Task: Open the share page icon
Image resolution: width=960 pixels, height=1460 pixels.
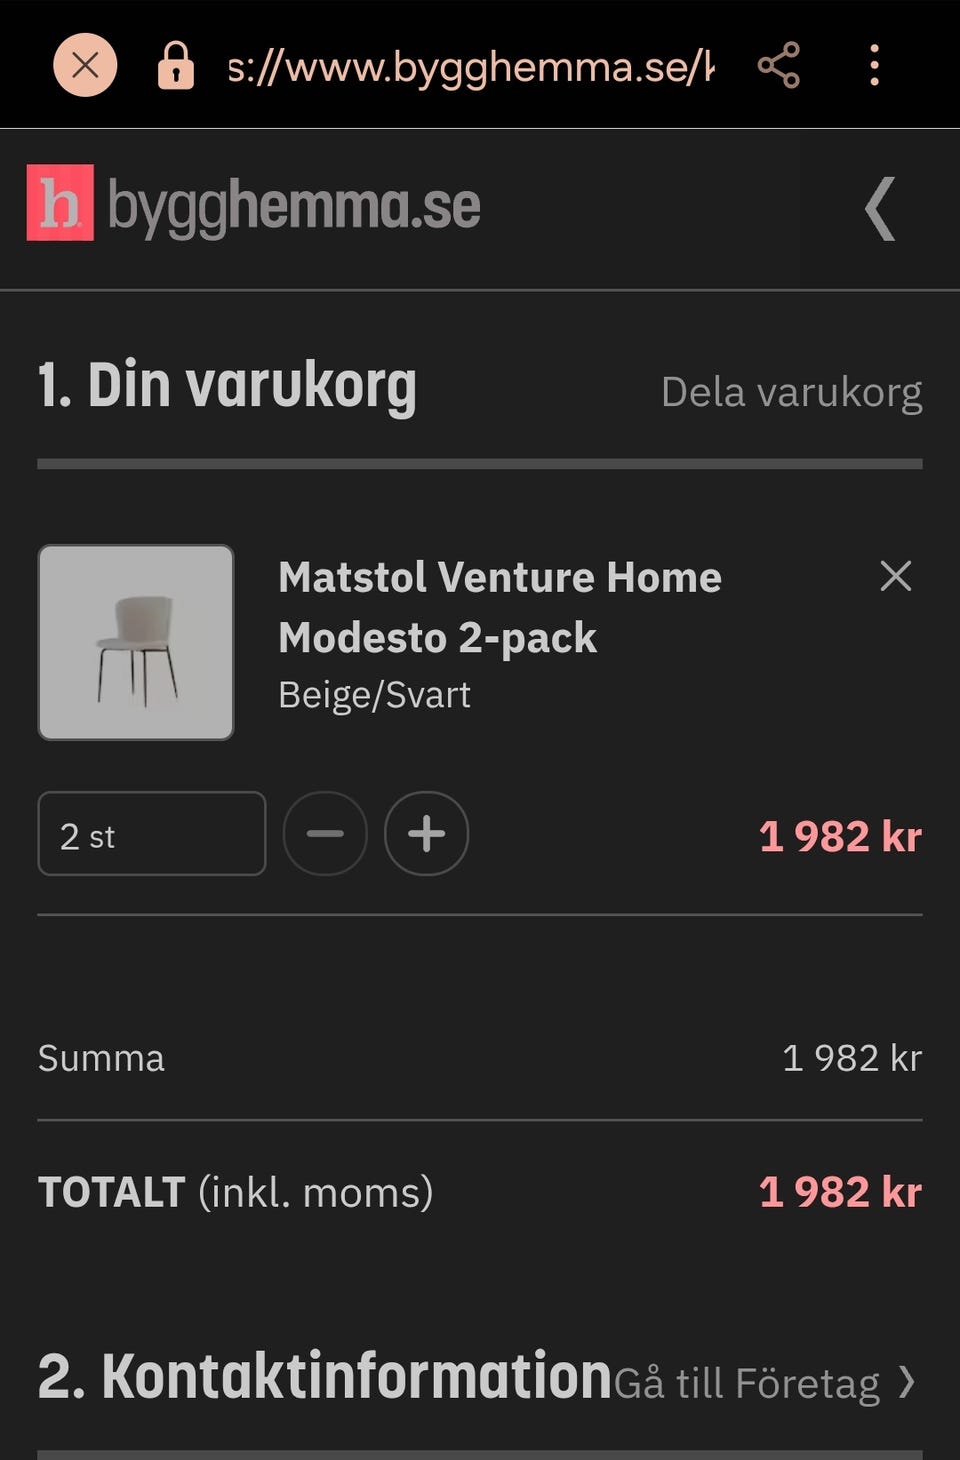Action: 778,66
